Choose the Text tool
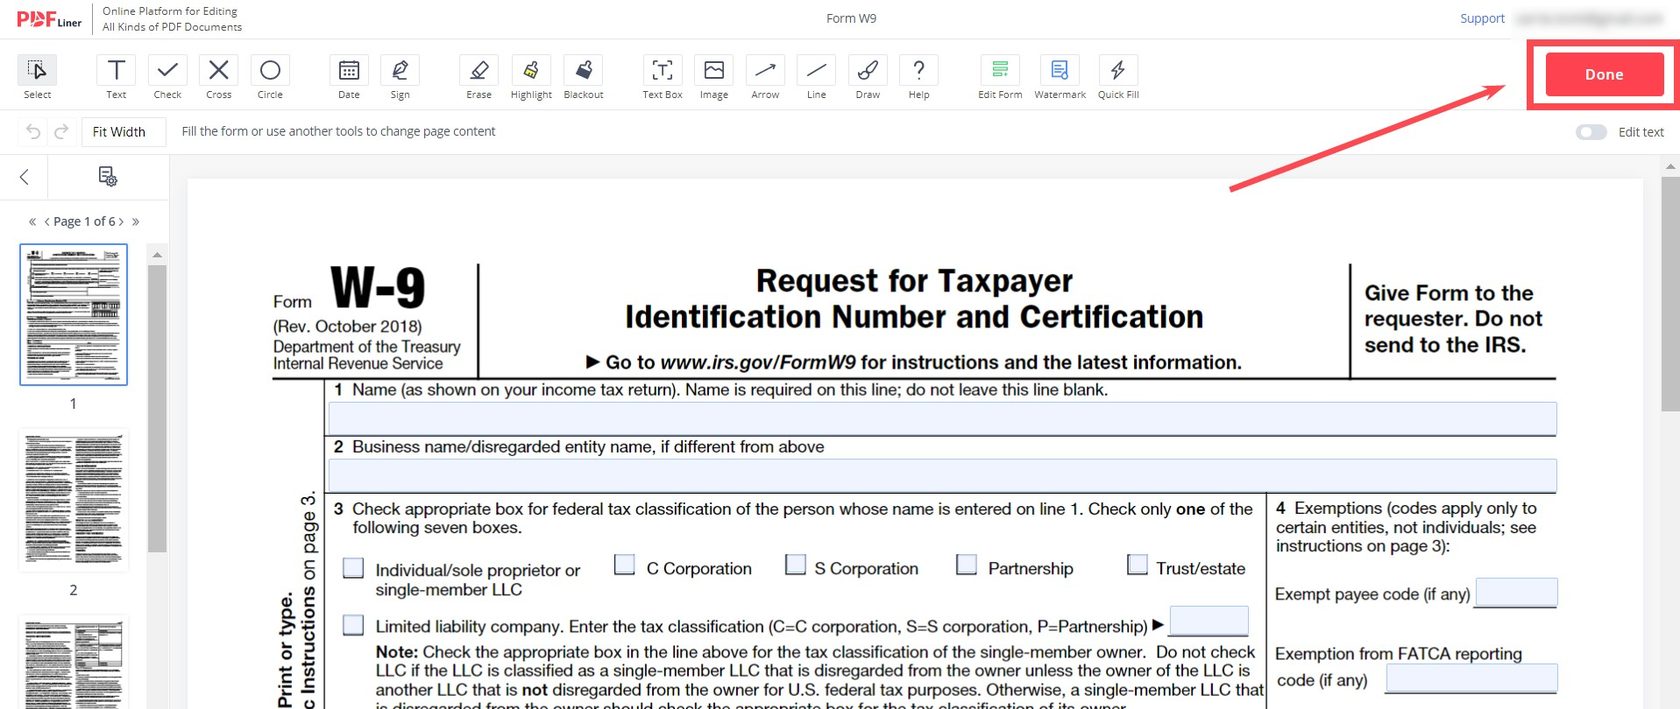 (116, 77)
